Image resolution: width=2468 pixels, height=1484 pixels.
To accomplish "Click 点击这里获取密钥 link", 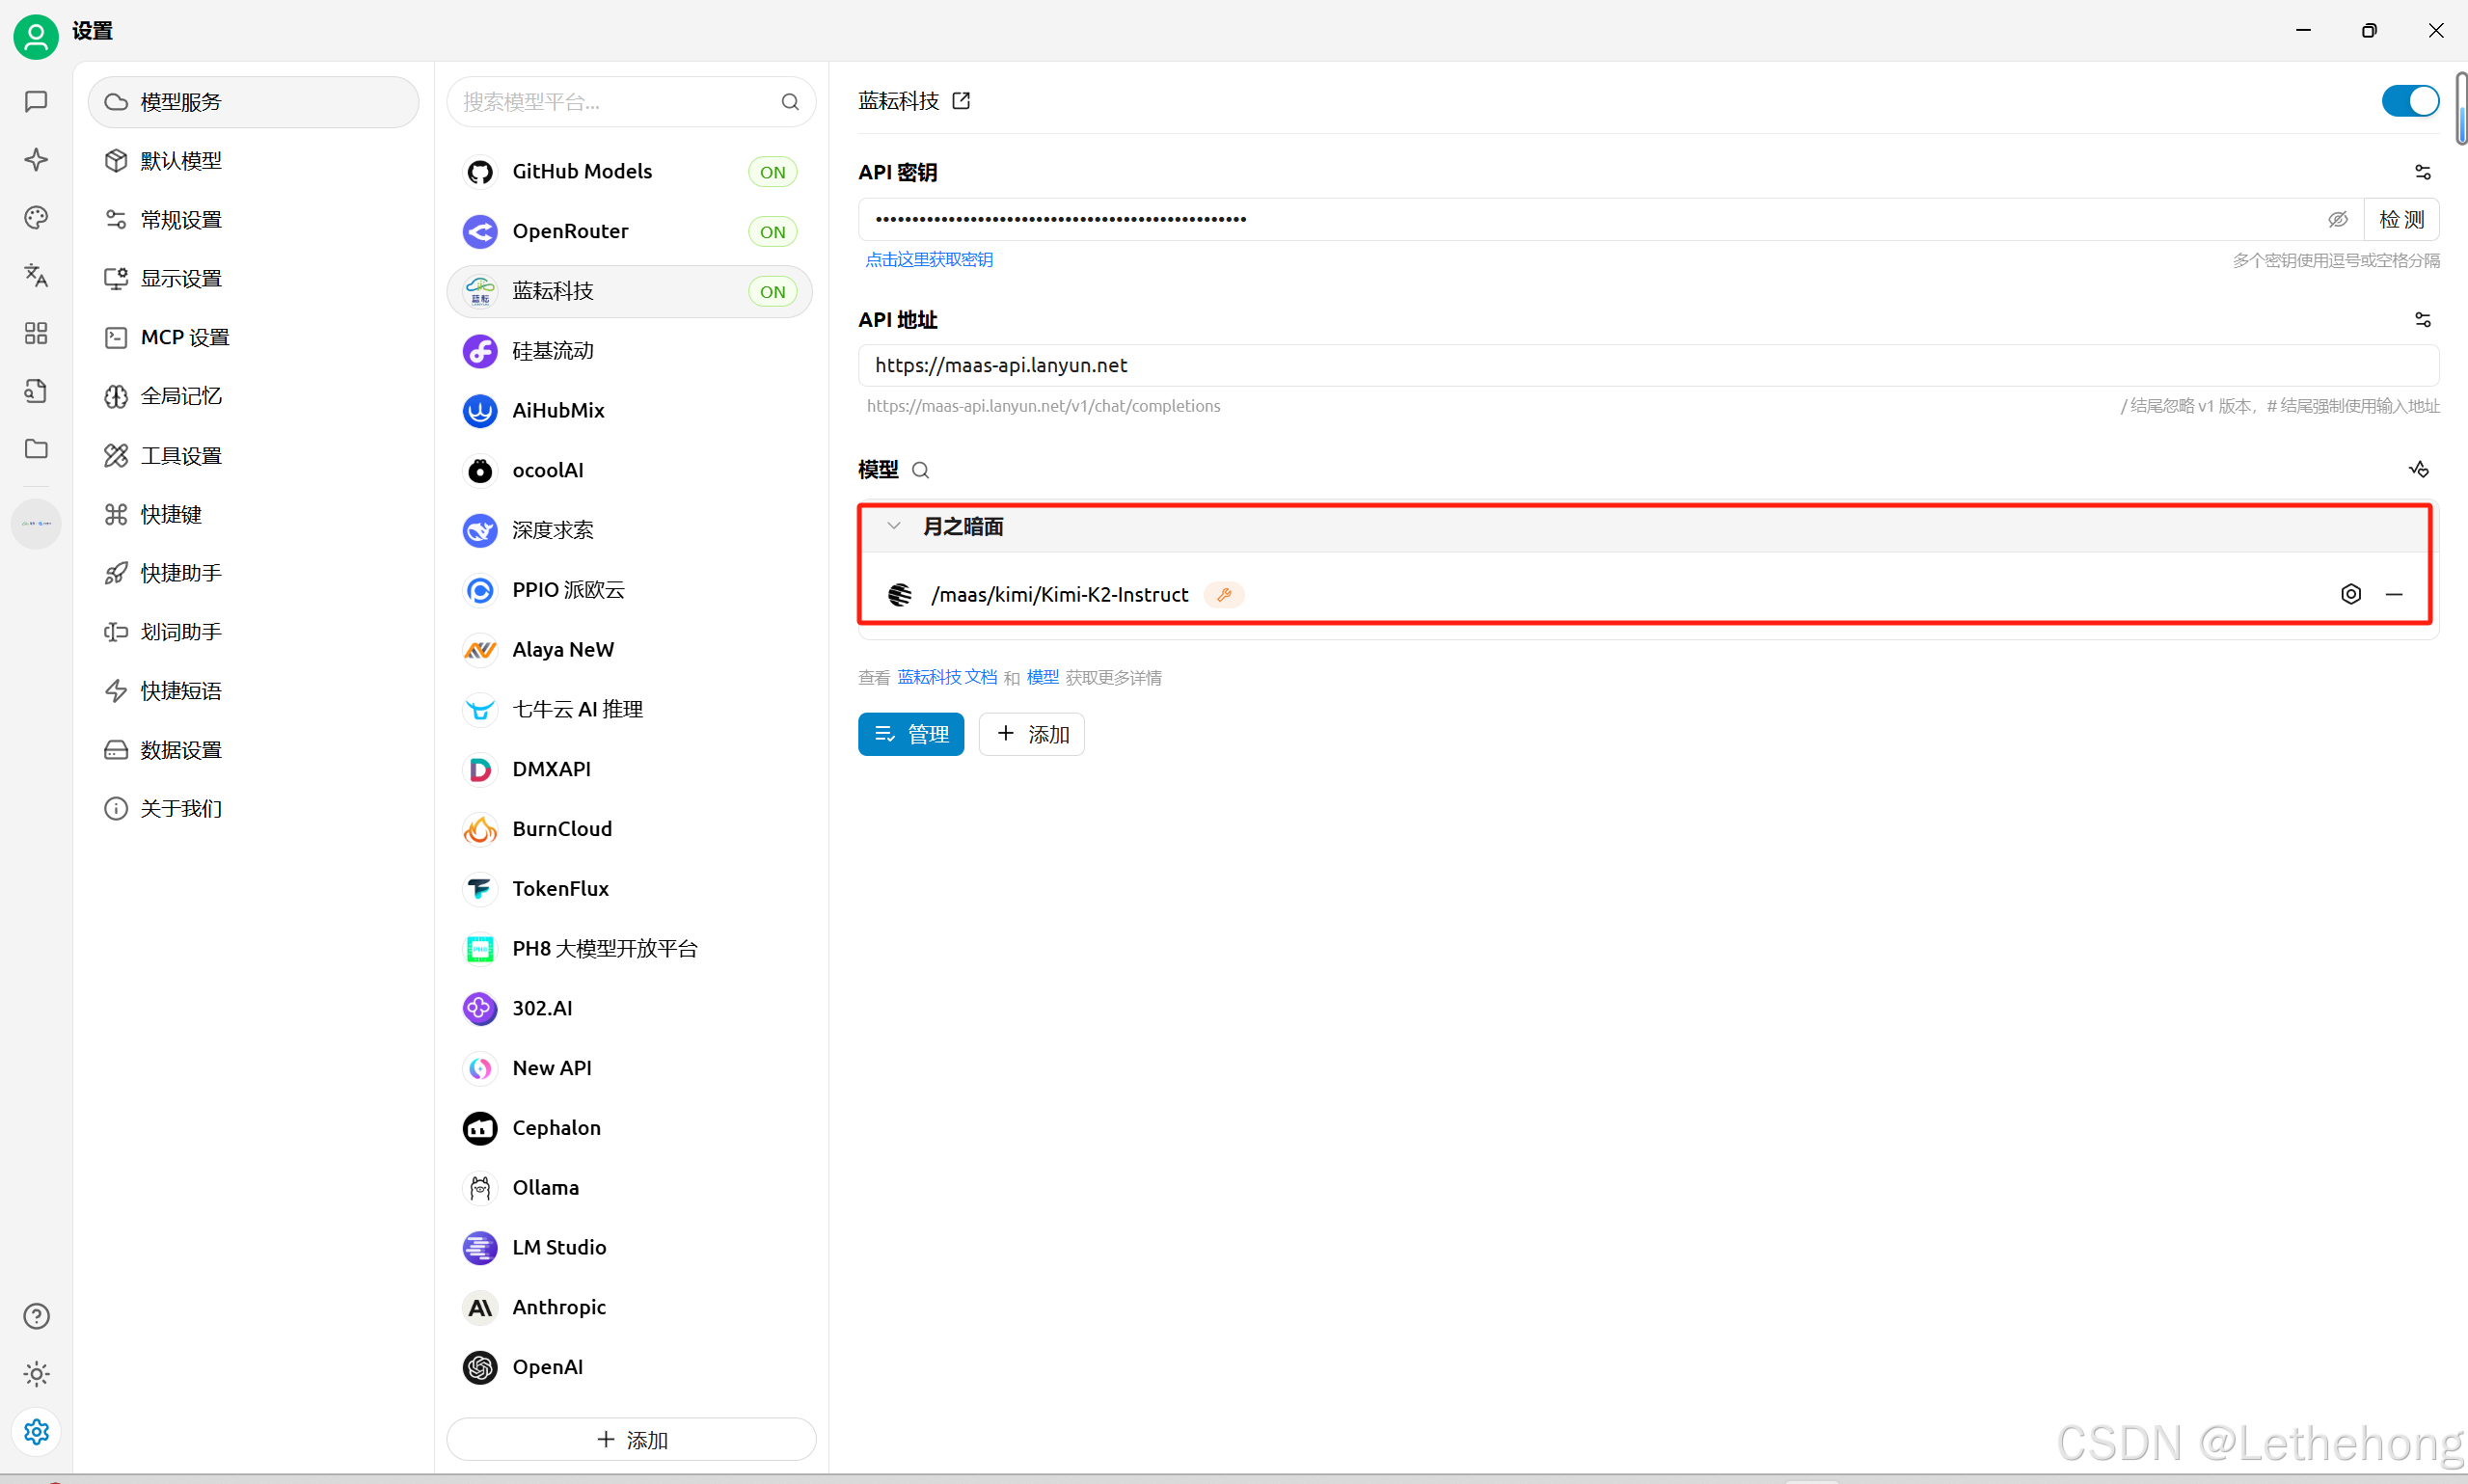I will (x=929, y=260).
